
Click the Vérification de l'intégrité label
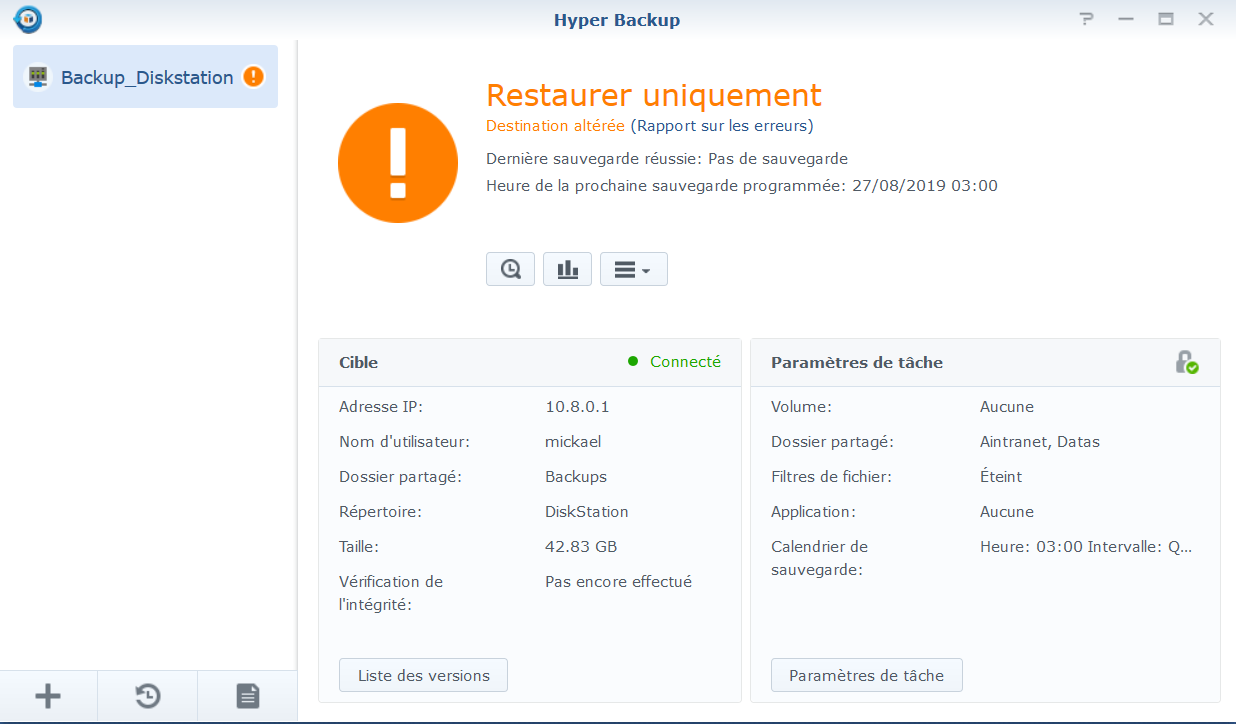(391, 593)
